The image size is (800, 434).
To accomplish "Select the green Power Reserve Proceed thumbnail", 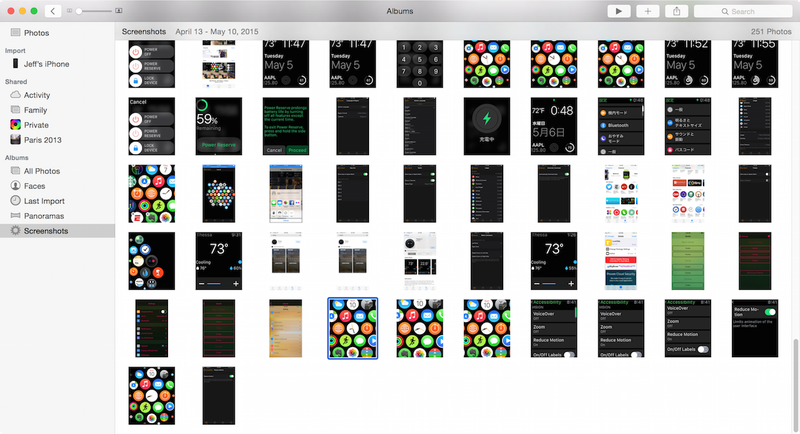I will (x=286, y=126).
